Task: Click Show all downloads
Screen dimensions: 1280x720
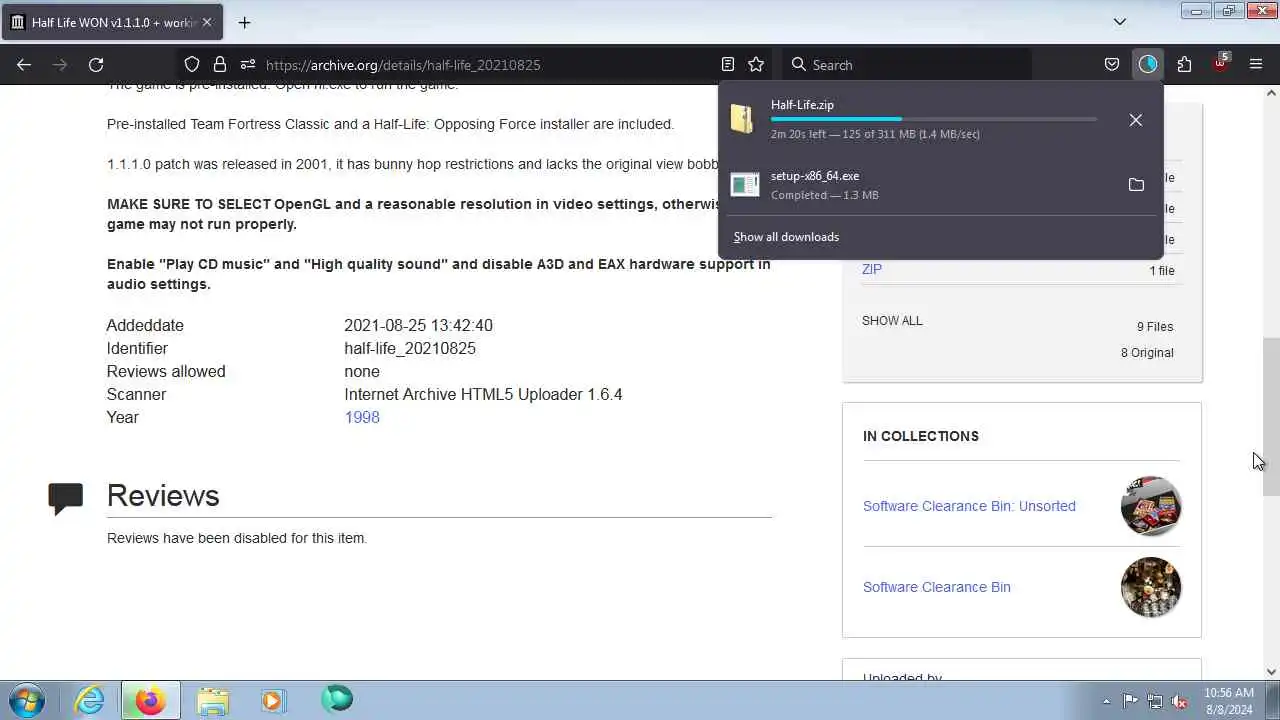Action: (786, 237)
